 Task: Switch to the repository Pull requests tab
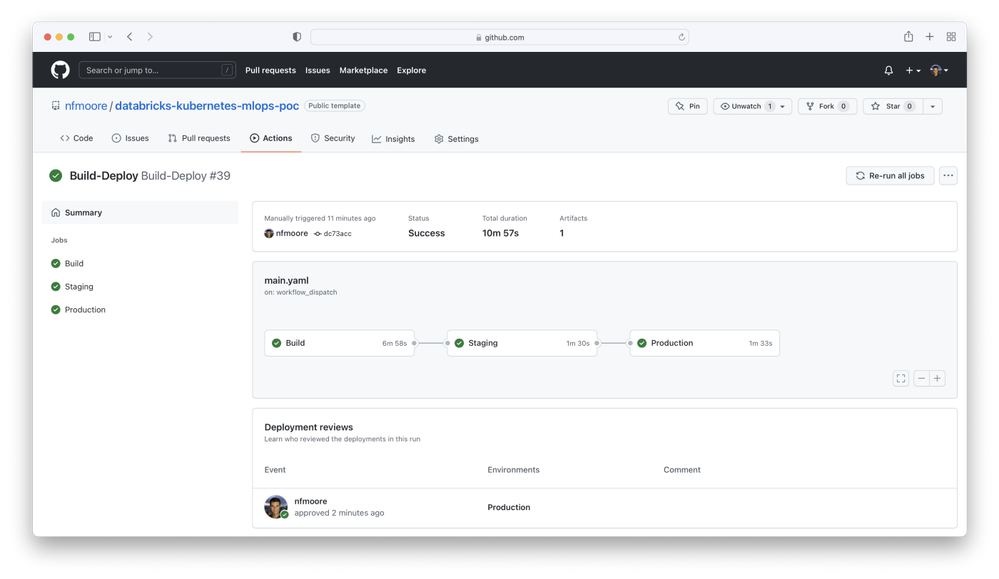pyautogui.click(x=199, y=138)
